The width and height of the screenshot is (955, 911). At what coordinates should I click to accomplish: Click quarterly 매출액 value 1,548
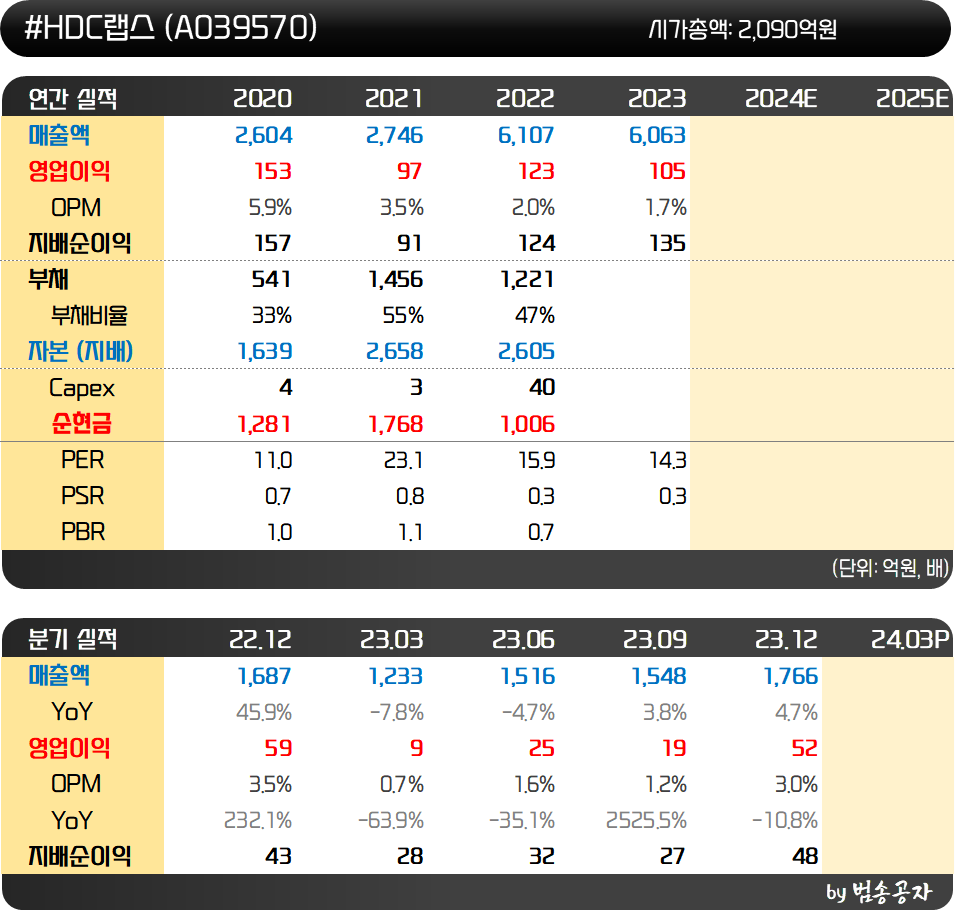coord(659,676)
